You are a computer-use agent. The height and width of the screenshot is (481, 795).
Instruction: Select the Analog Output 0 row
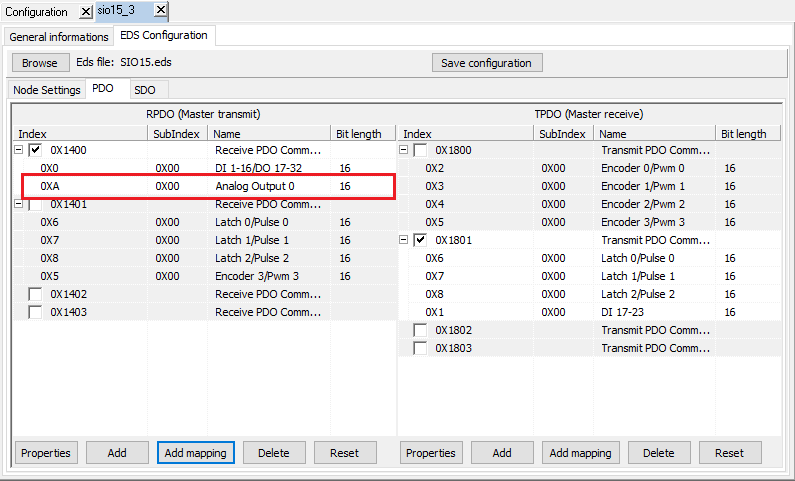254,186
